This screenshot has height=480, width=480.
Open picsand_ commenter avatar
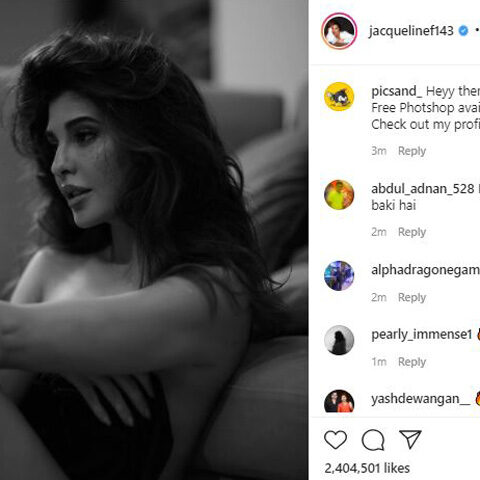[x=339, y=97]
